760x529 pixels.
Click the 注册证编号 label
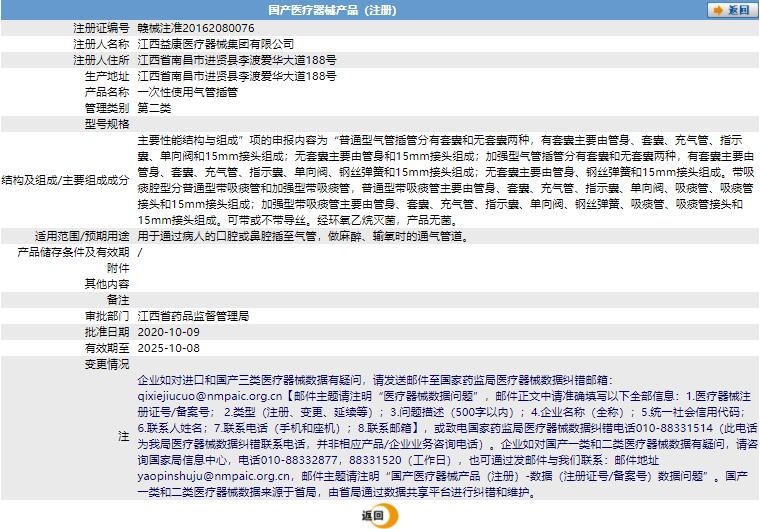click(x=101, y=28)
